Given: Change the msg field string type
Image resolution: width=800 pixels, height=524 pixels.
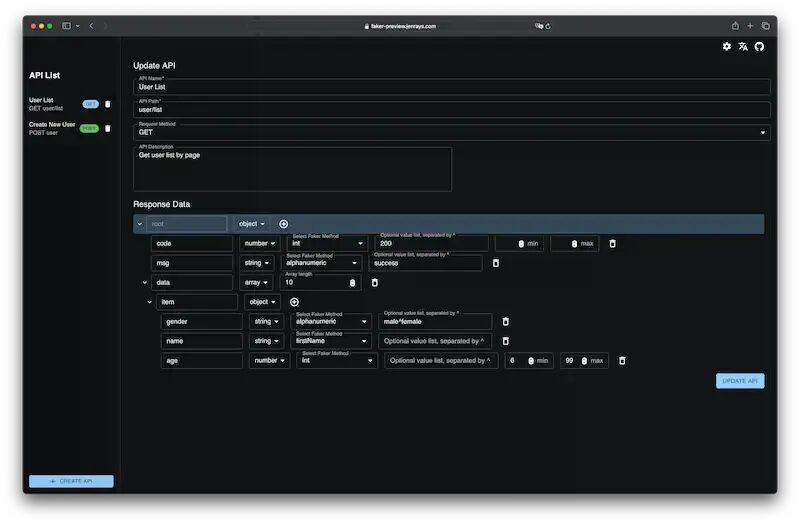Looking at the screenshot, I should point(257,263).
